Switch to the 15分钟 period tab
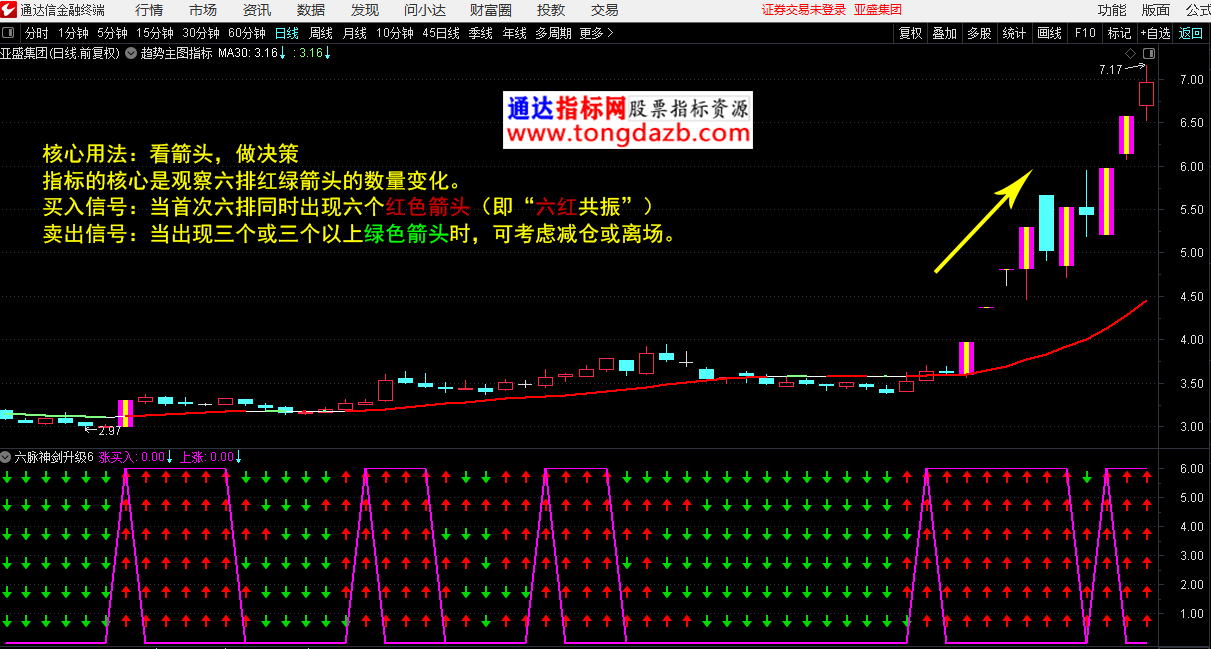 tap(155, 33)
